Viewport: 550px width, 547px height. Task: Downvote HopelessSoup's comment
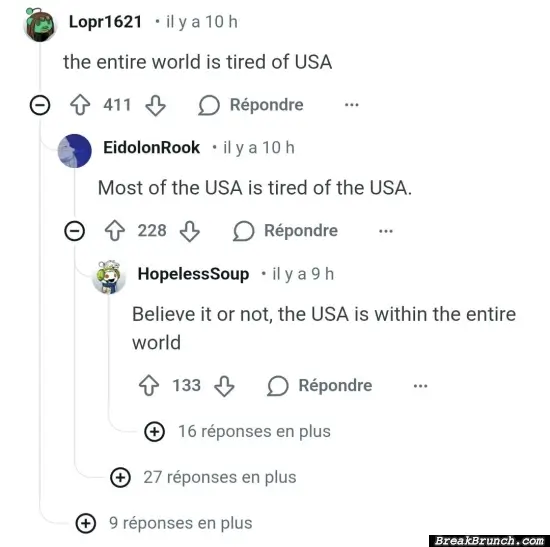pos(224,386)
